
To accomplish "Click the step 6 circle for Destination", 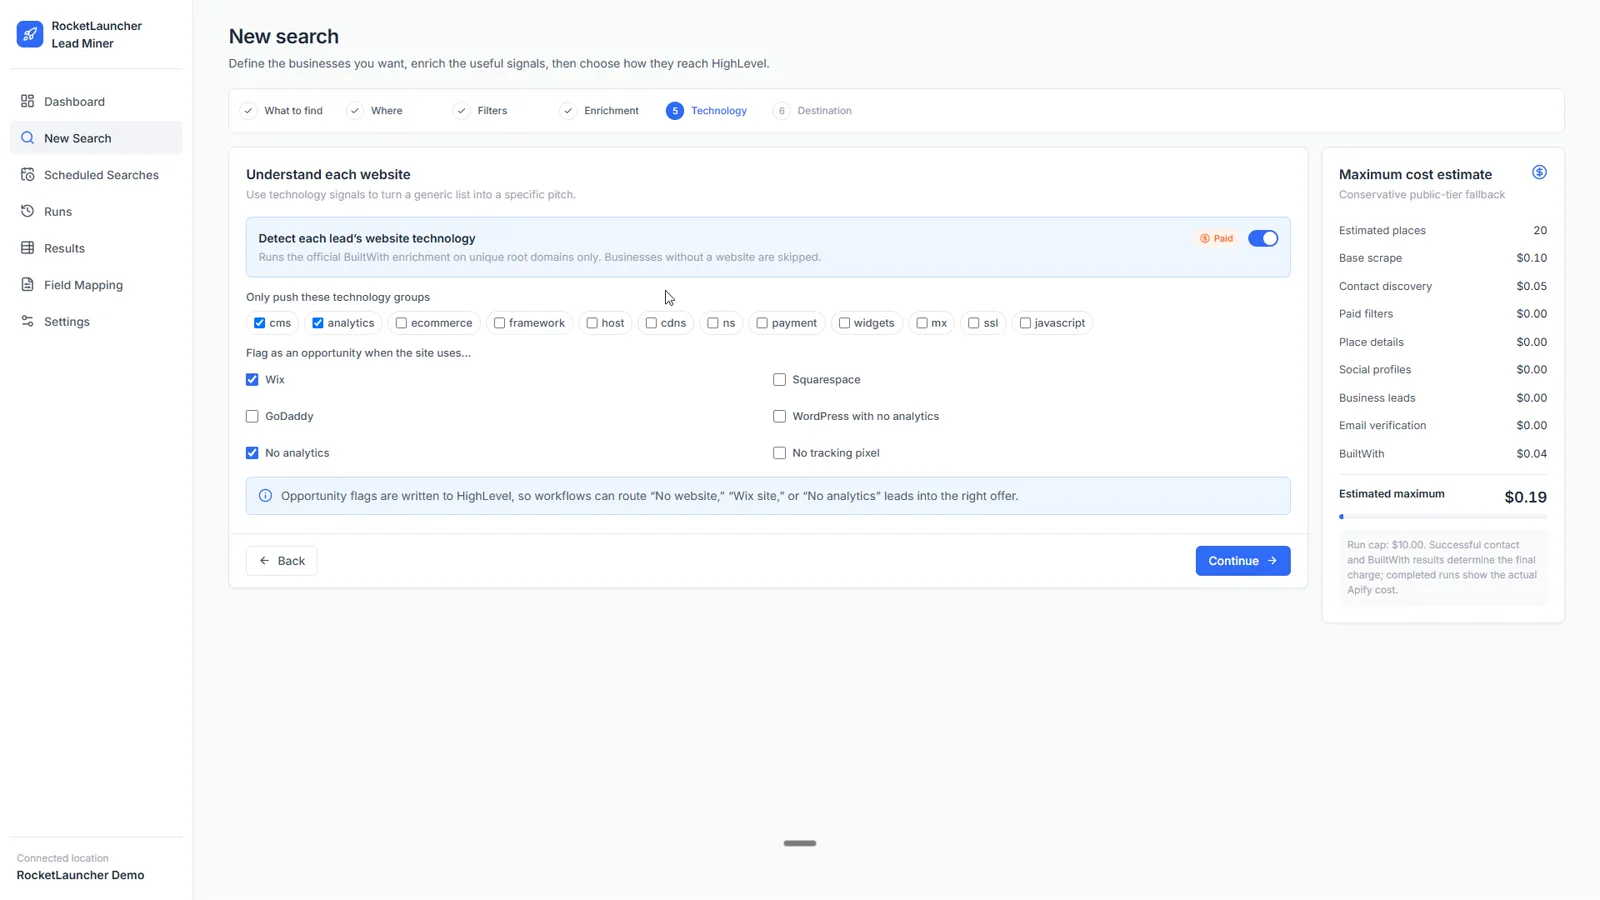I will coord(781,111).
